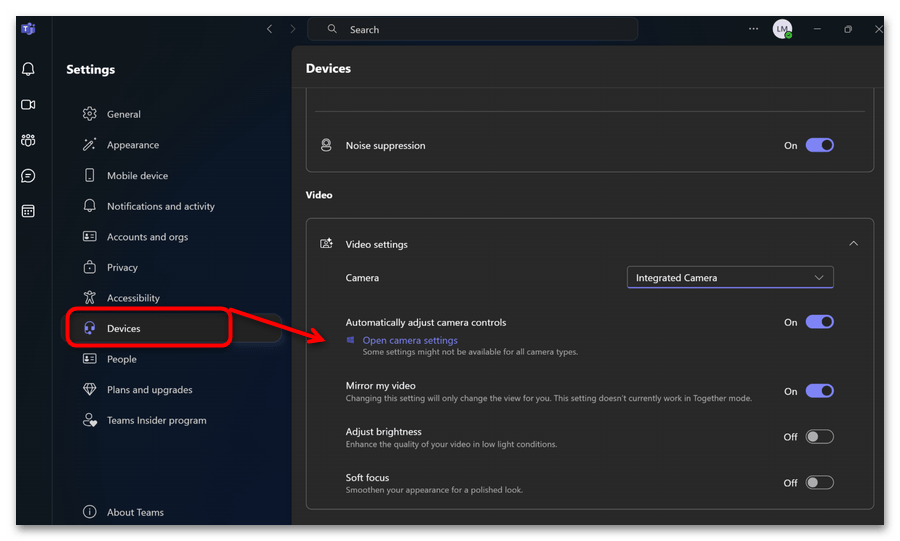Click the Video settings header text

pyautogui.click(x=377, y=244)
